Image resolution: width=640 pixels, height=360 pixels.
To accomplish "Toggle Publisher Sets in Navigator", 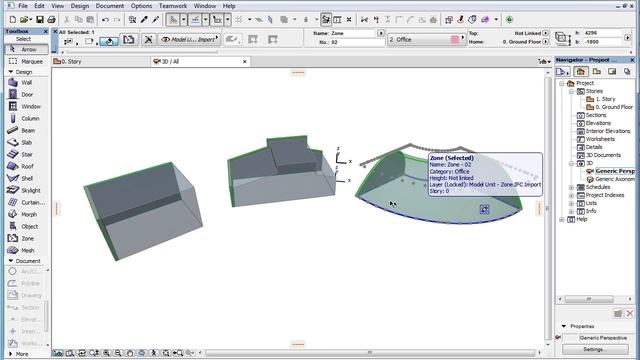I will 627,72.
